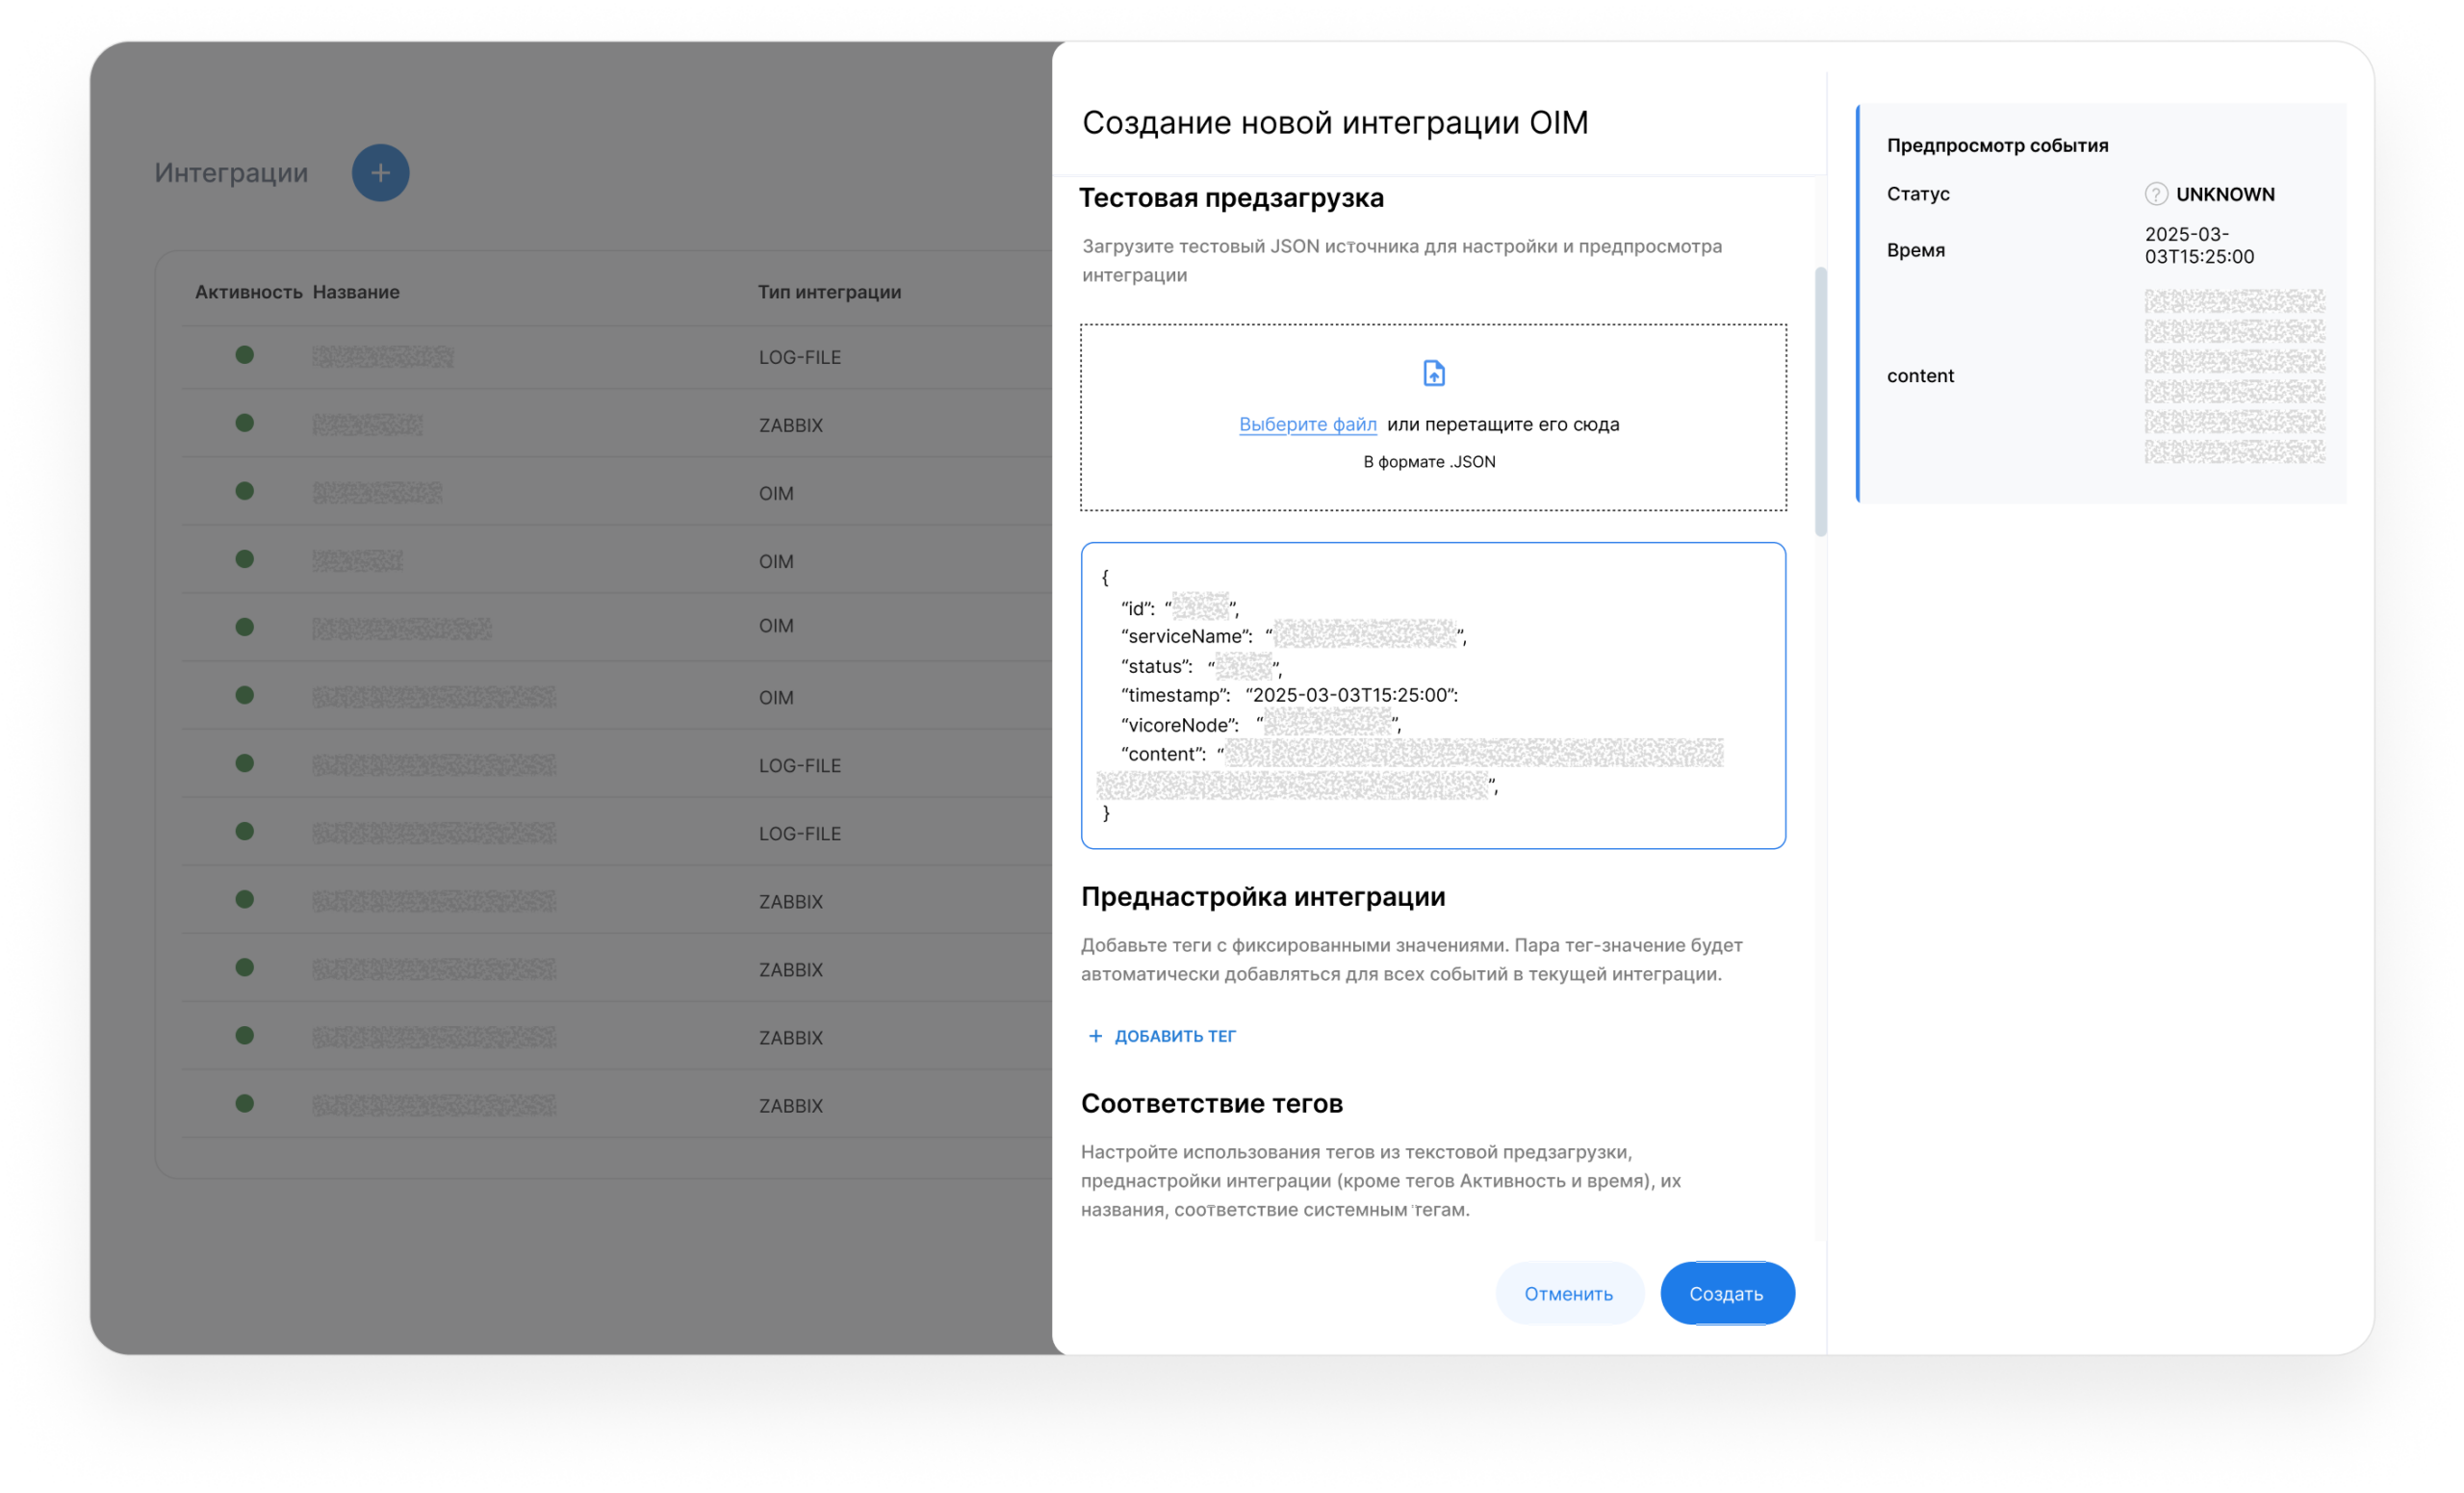
Task: Open the Выберите файл link
Action: [x=1307, y=424]
